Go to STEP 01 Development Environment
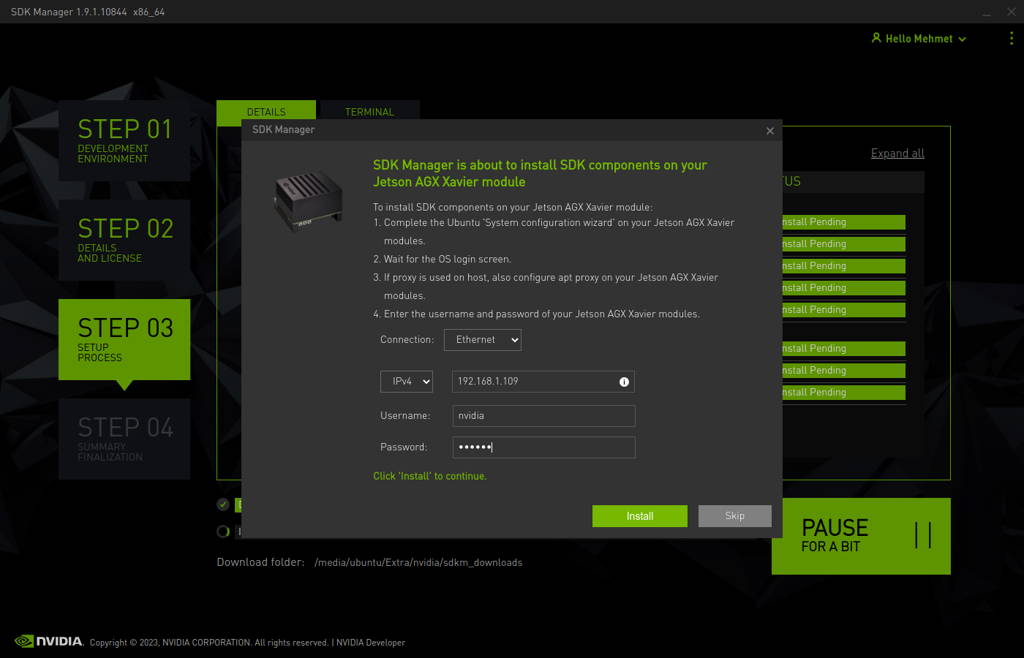Screen dimensions: 1024x658 pos(125,140)
